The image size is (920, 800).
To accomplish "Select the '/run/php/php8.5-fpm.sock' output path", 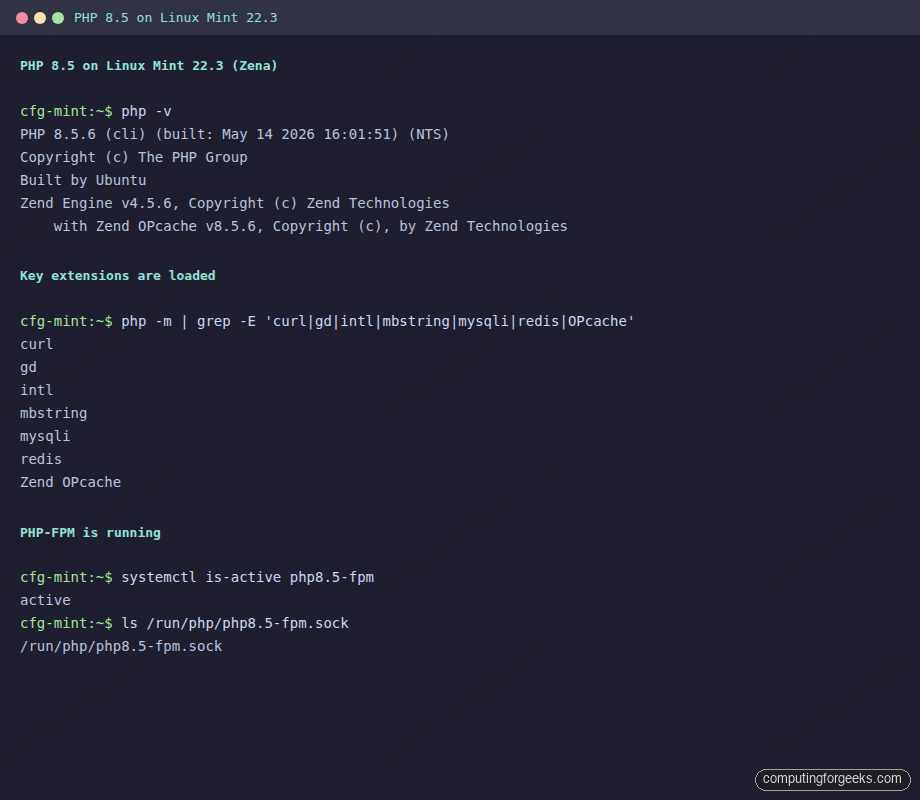I will tap(121, 646).
